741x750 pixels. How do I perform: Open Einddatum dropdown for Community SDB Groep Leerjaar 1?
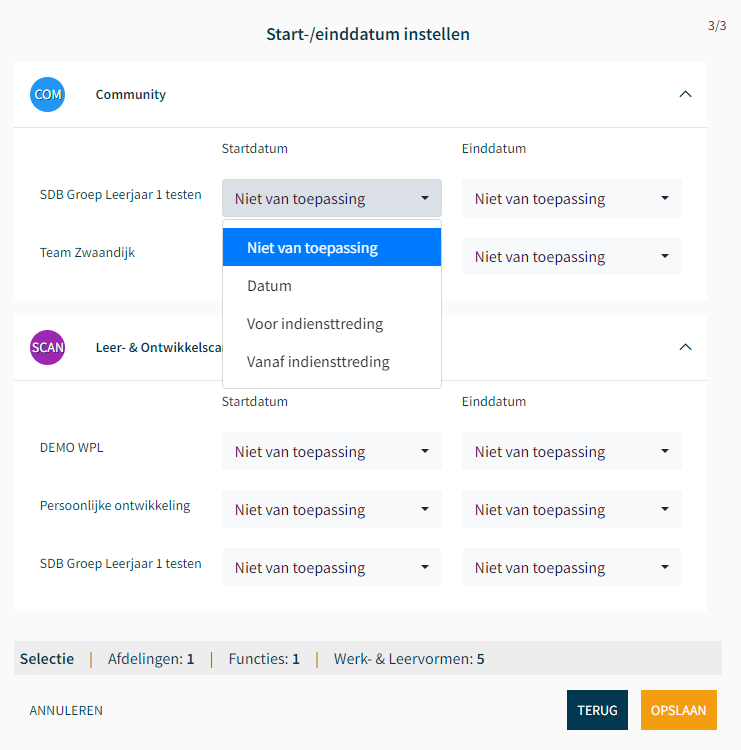point(571,198)
